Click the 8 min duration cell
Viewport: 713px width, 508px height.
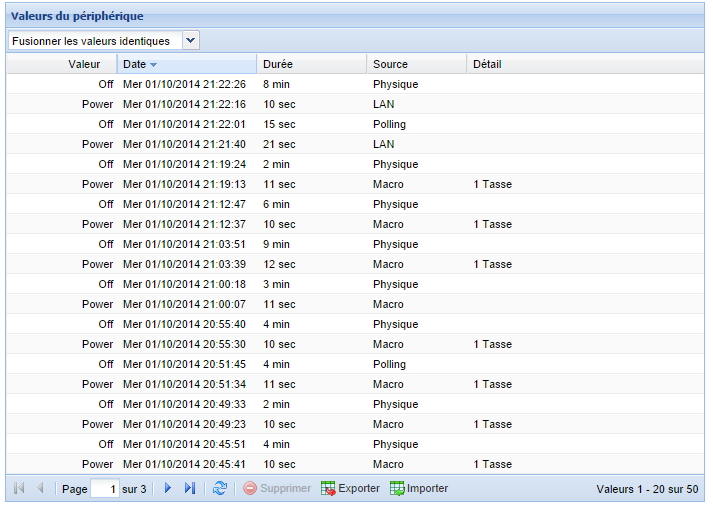pos(276,84)
